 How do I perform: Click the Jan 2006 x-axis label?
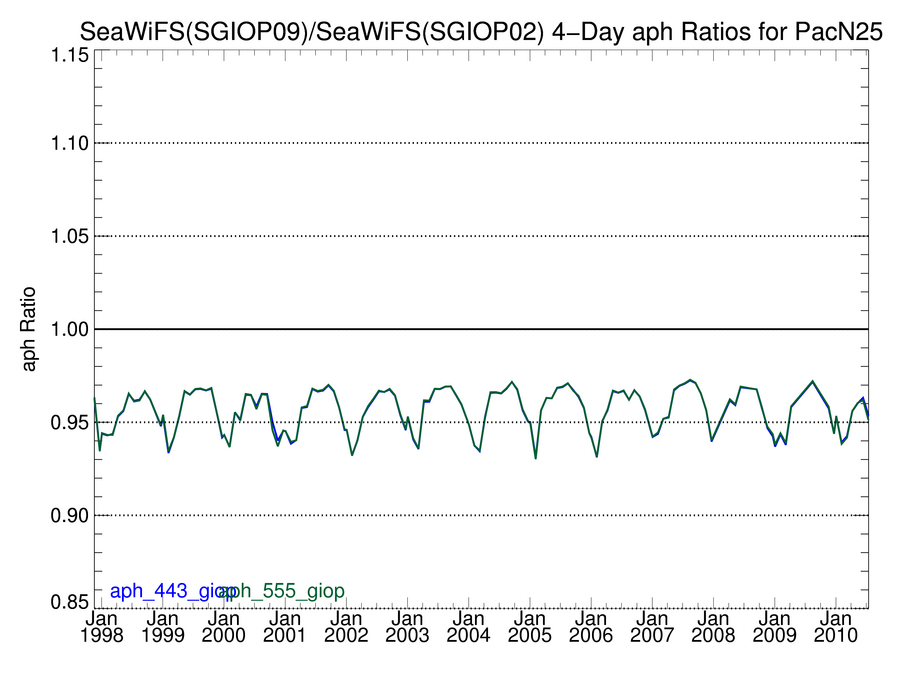tap(591, 627)
